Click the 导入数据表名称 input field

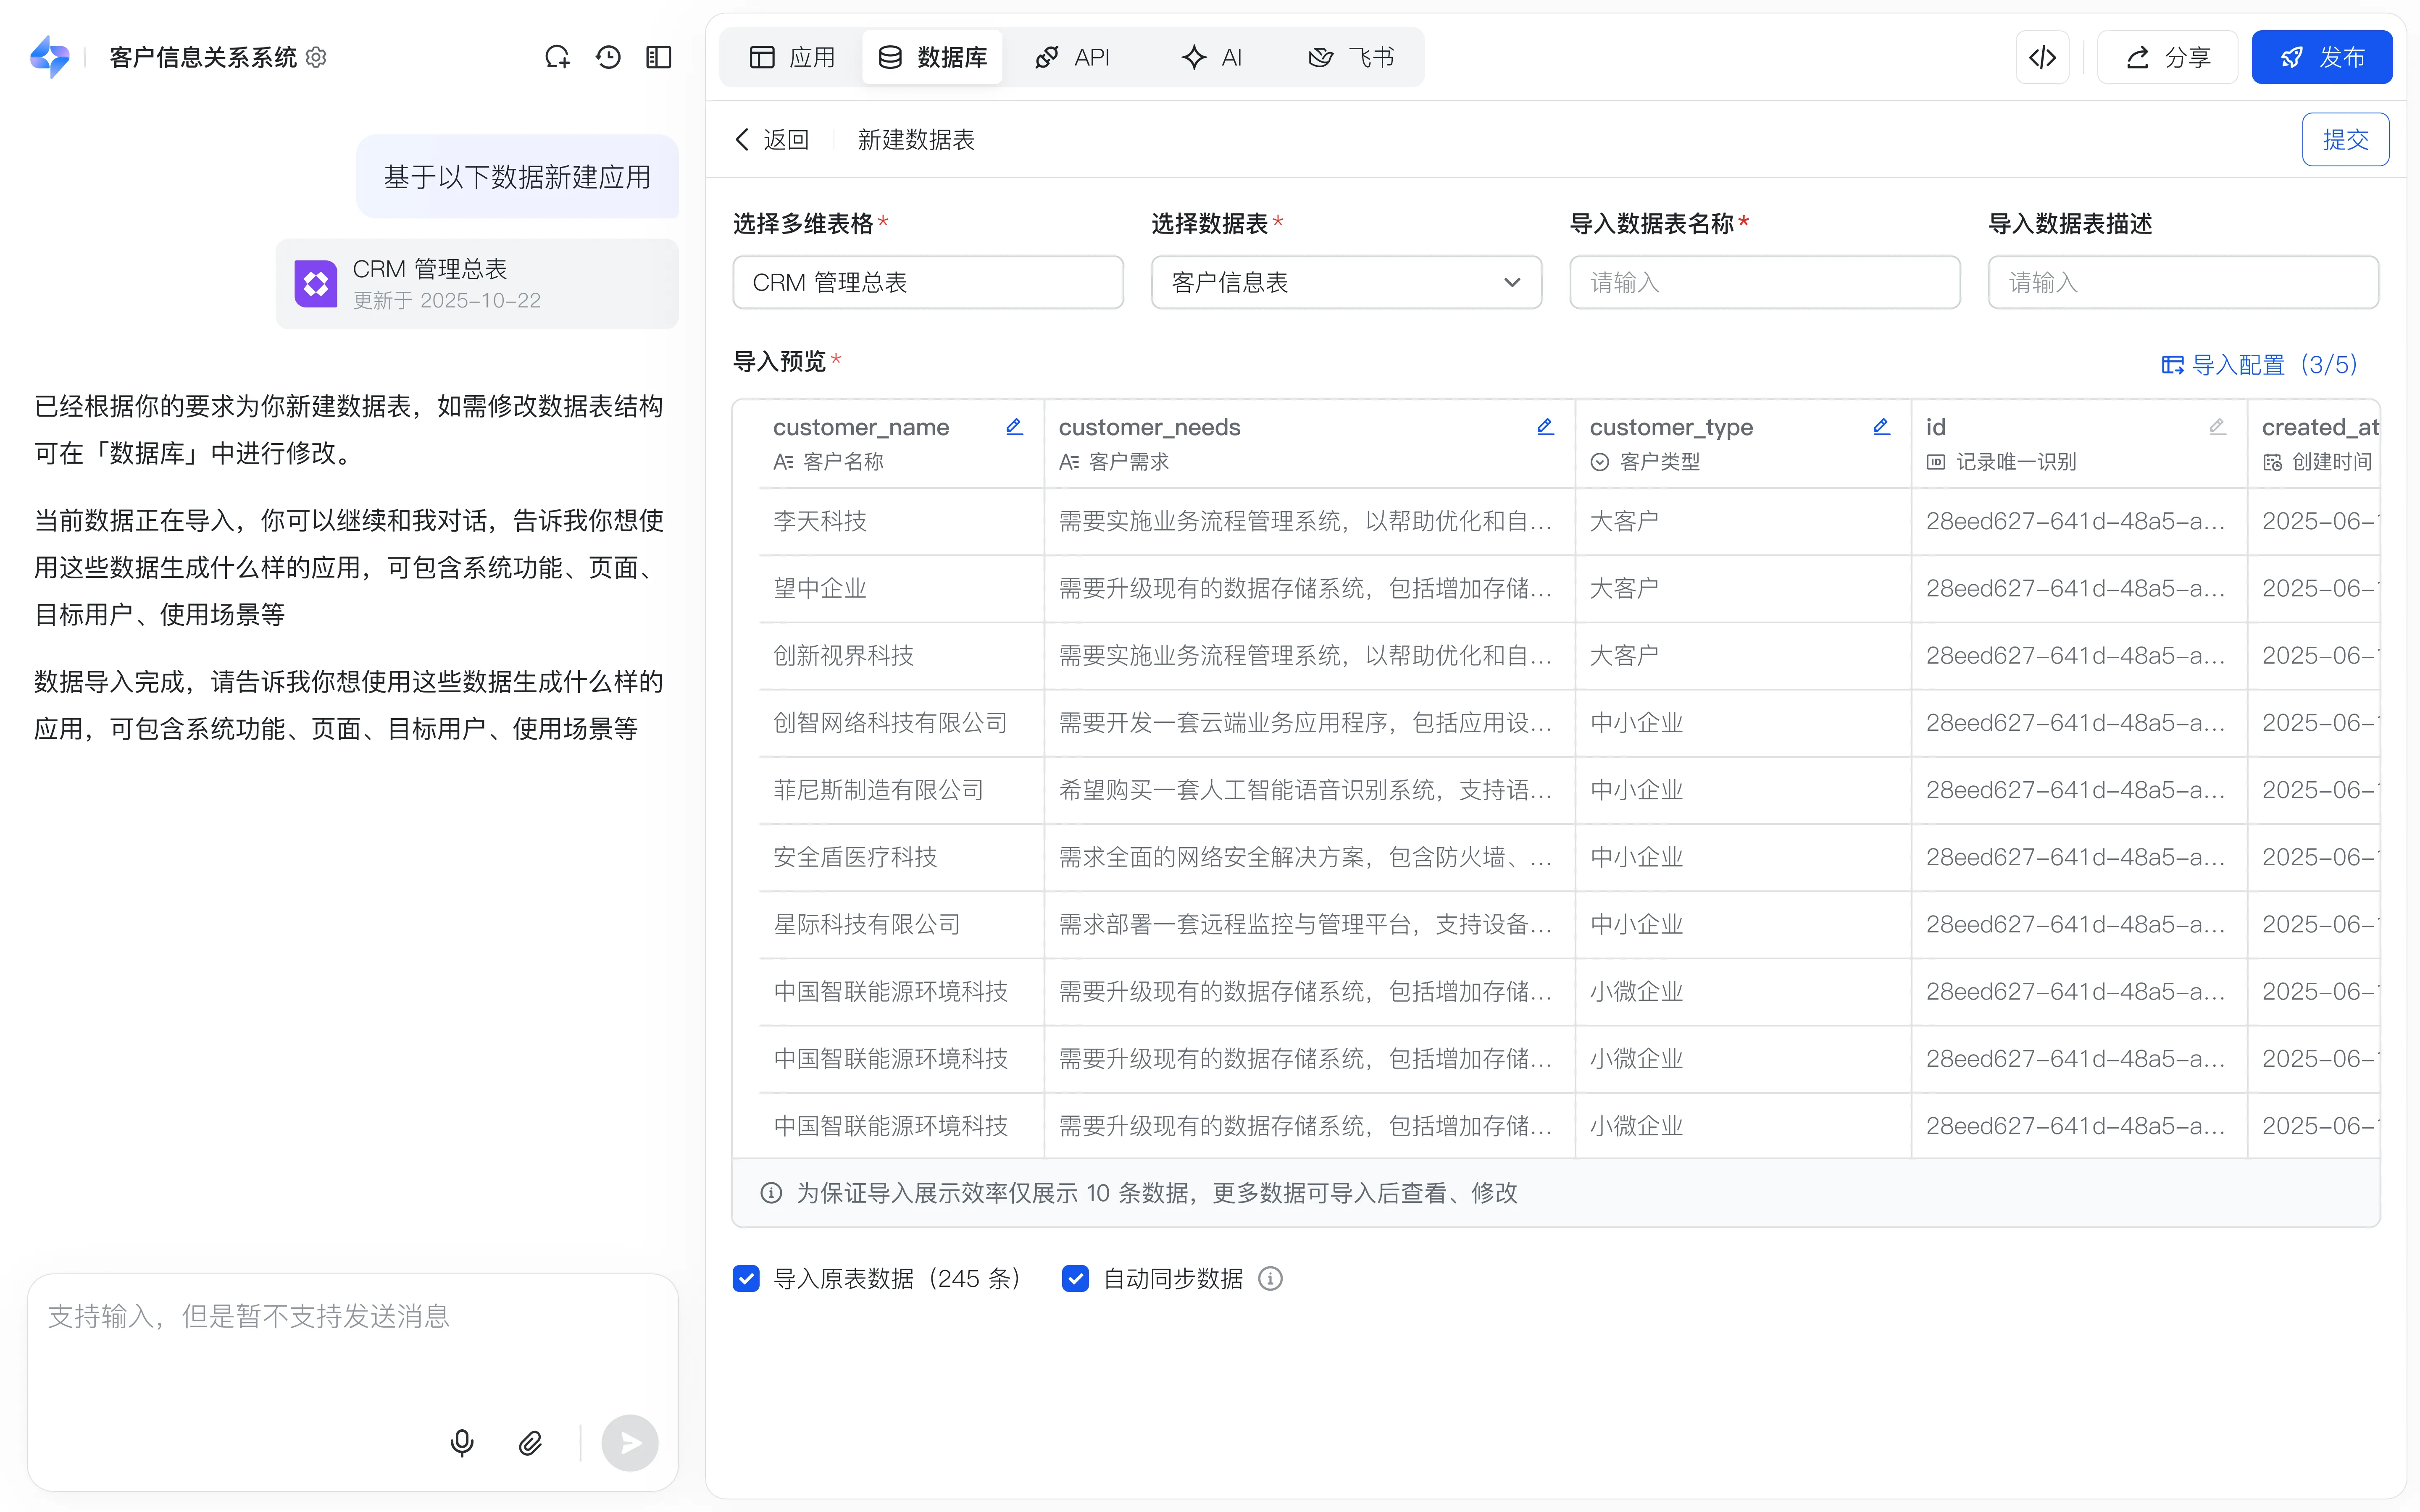coord(1764,282)
